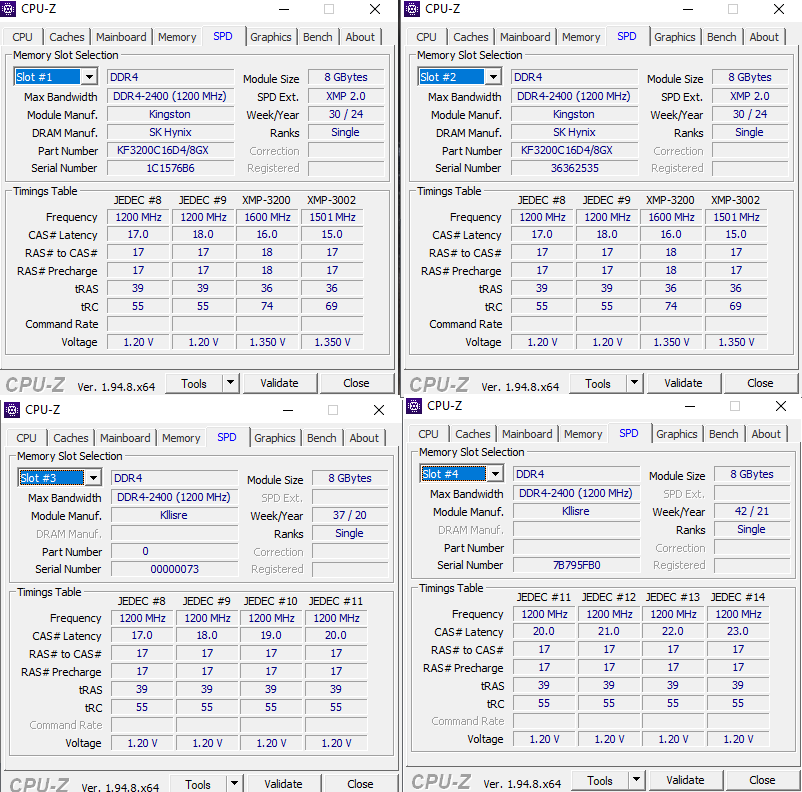Open Mainboard tab in Slot #3 window
The height and width of the screenshot is (792, 802).
coord(125,438)
